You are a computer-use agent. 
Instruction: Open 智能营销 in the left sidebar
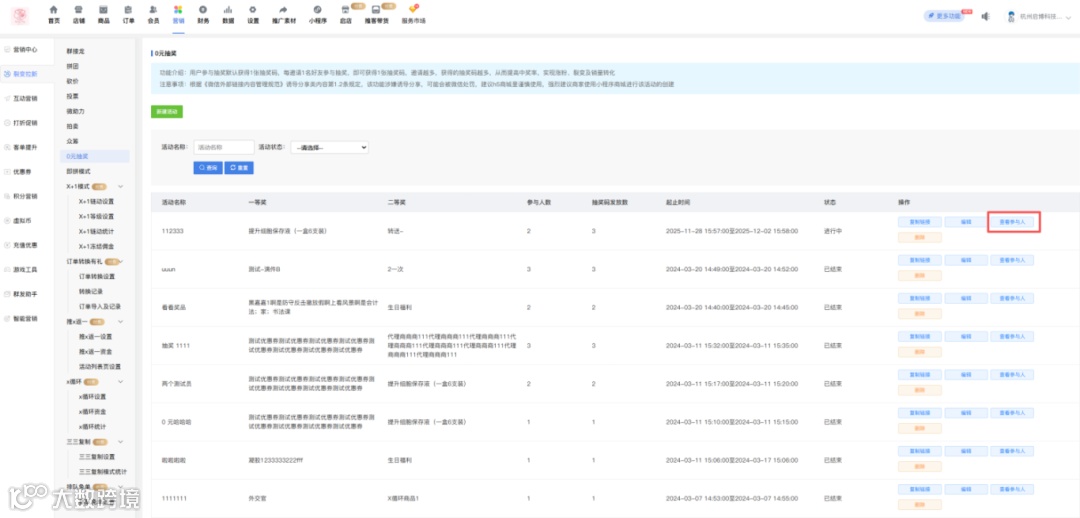click(25, 319)
